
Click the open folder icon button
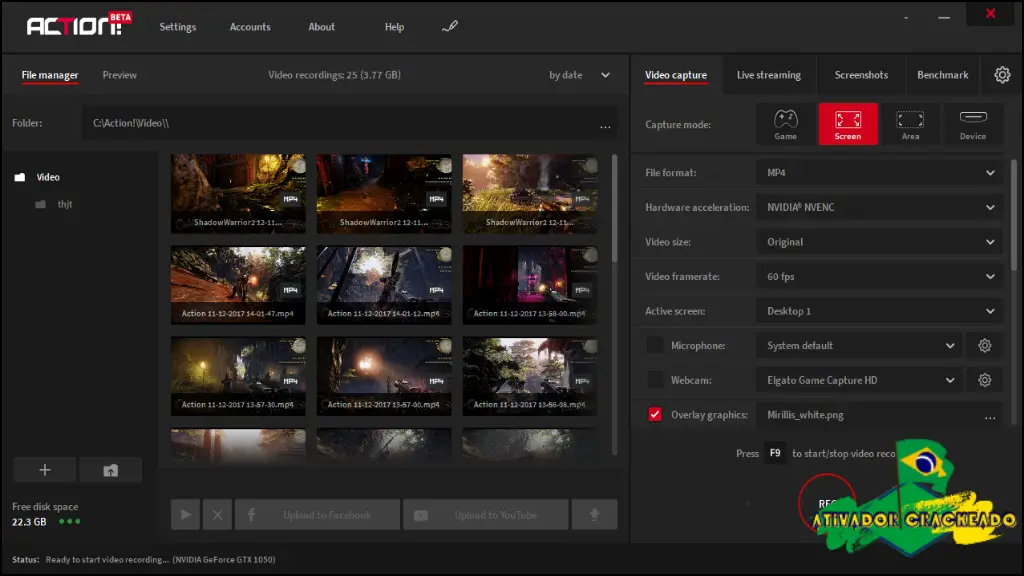110,470
